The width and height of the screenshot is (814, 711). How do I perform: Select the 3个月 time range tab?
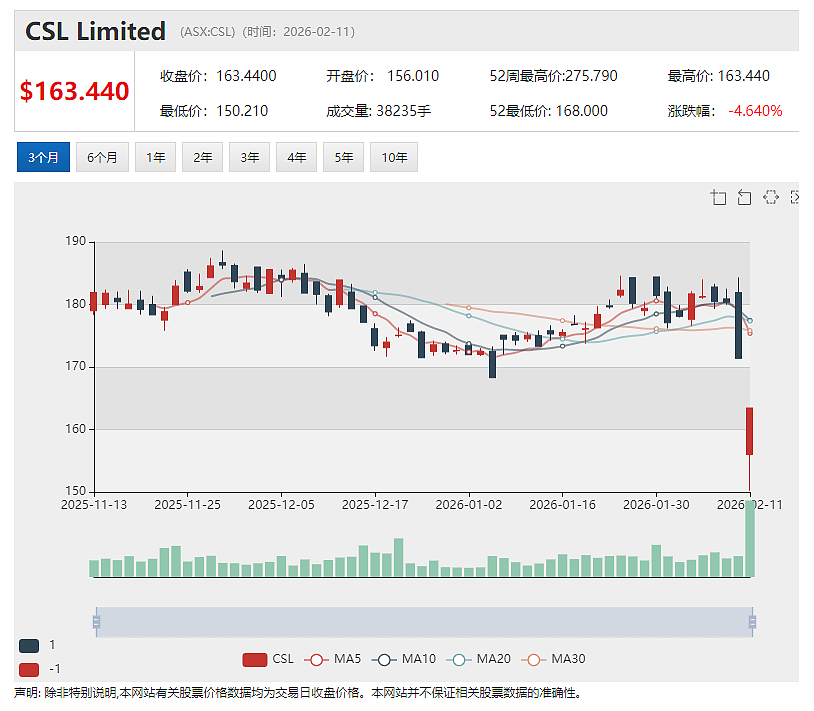pos(43,157)
